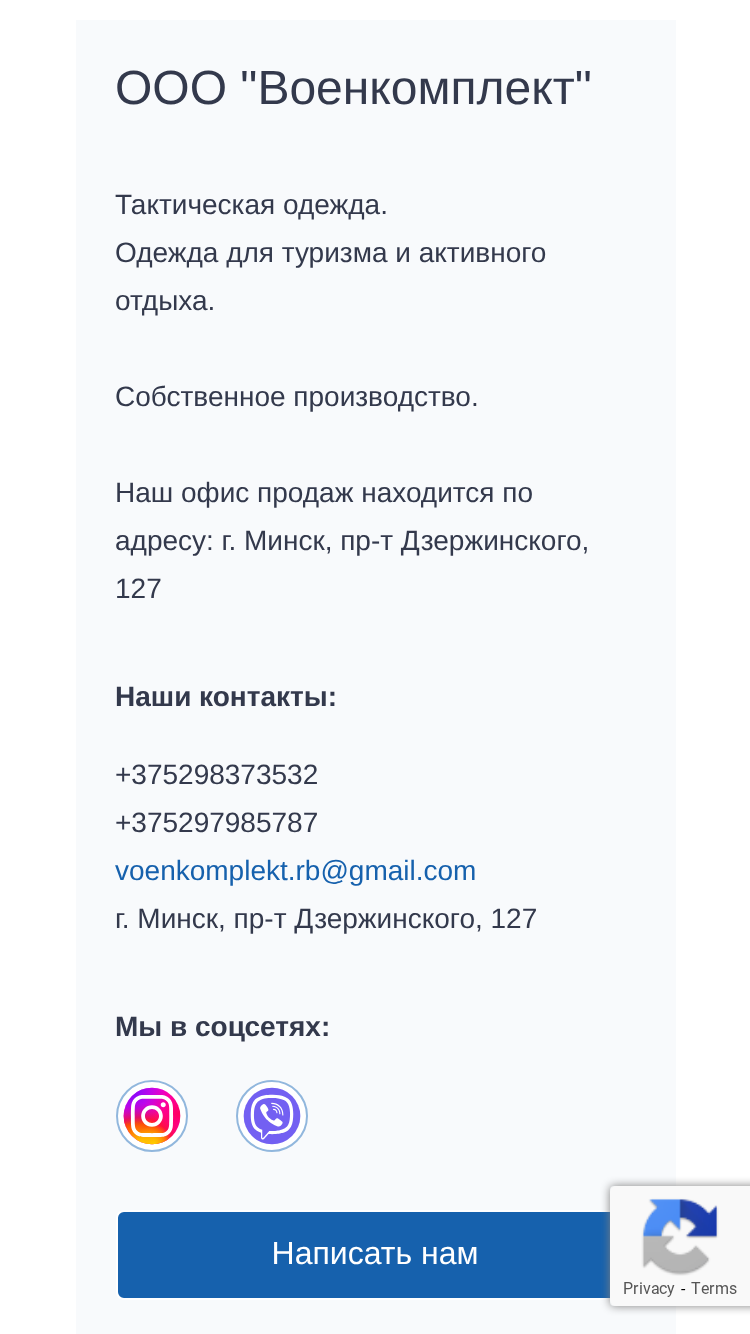Screen dimensions: 750x1334
Task: Click the "Наш офис продаж находится по" line
Action: click(x=324, y=493)
